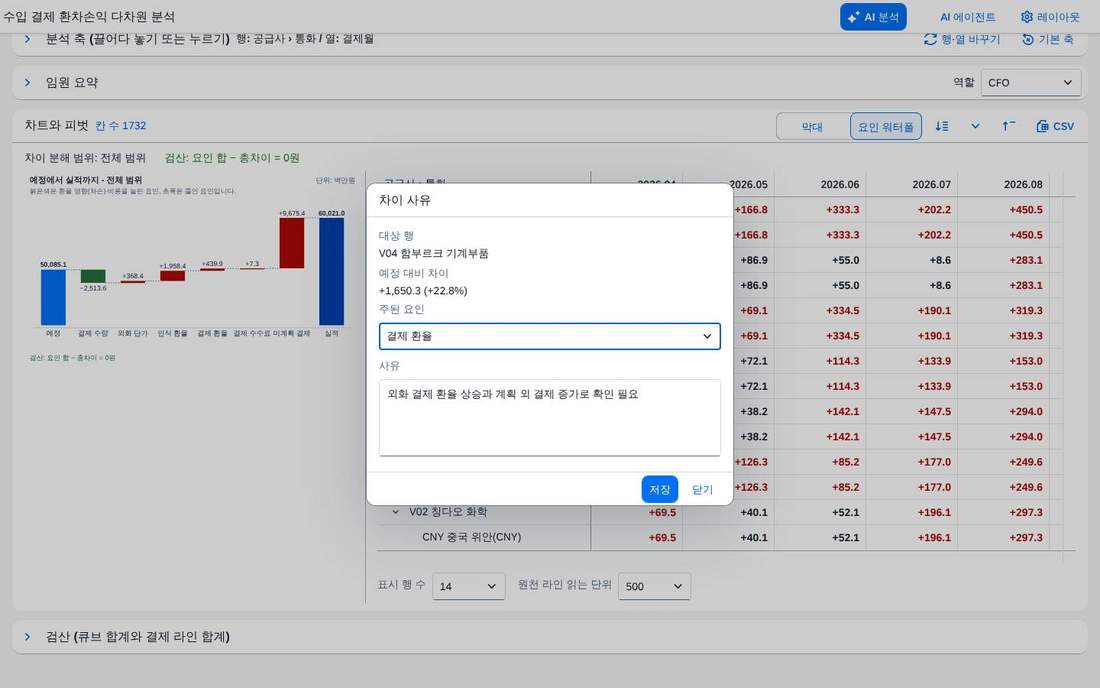Click the red 인식 환율 bar
Viewport: 1100px width, 688px height.
pyautogui.click(x=173, y=276)
